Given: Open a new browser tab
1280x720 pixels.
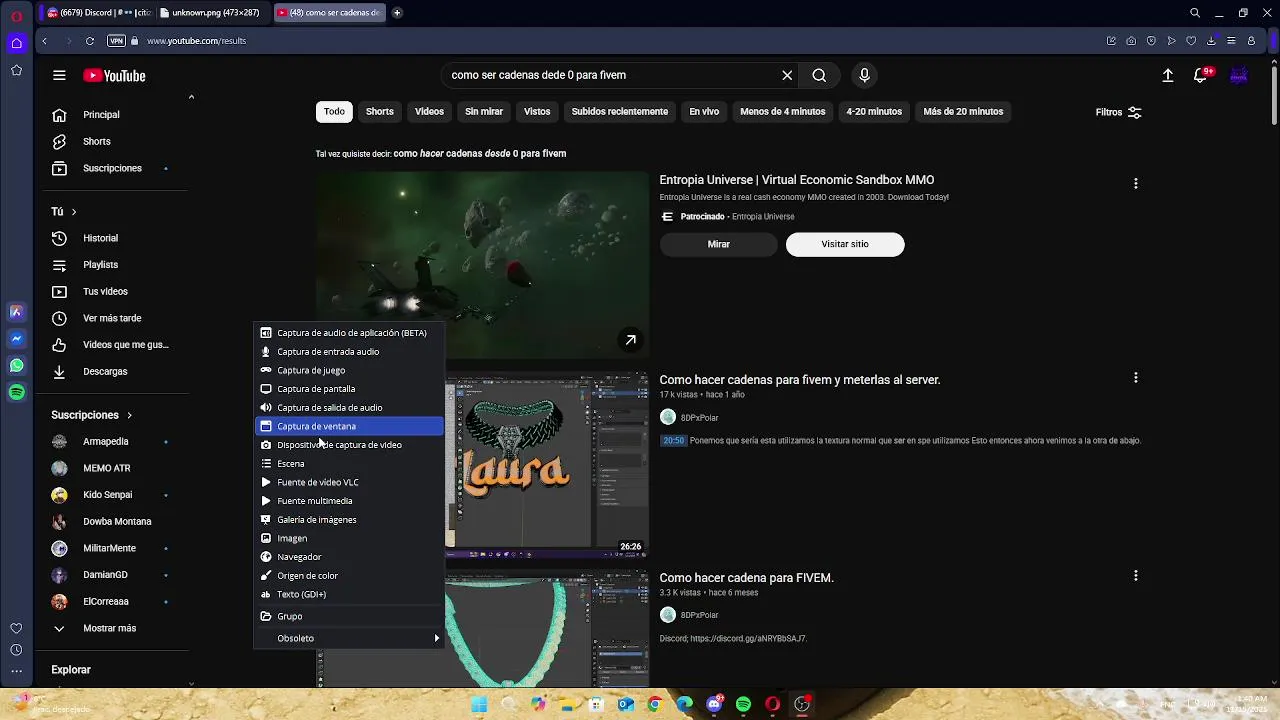Looking at the screenshot, I should tap(397, 13).
